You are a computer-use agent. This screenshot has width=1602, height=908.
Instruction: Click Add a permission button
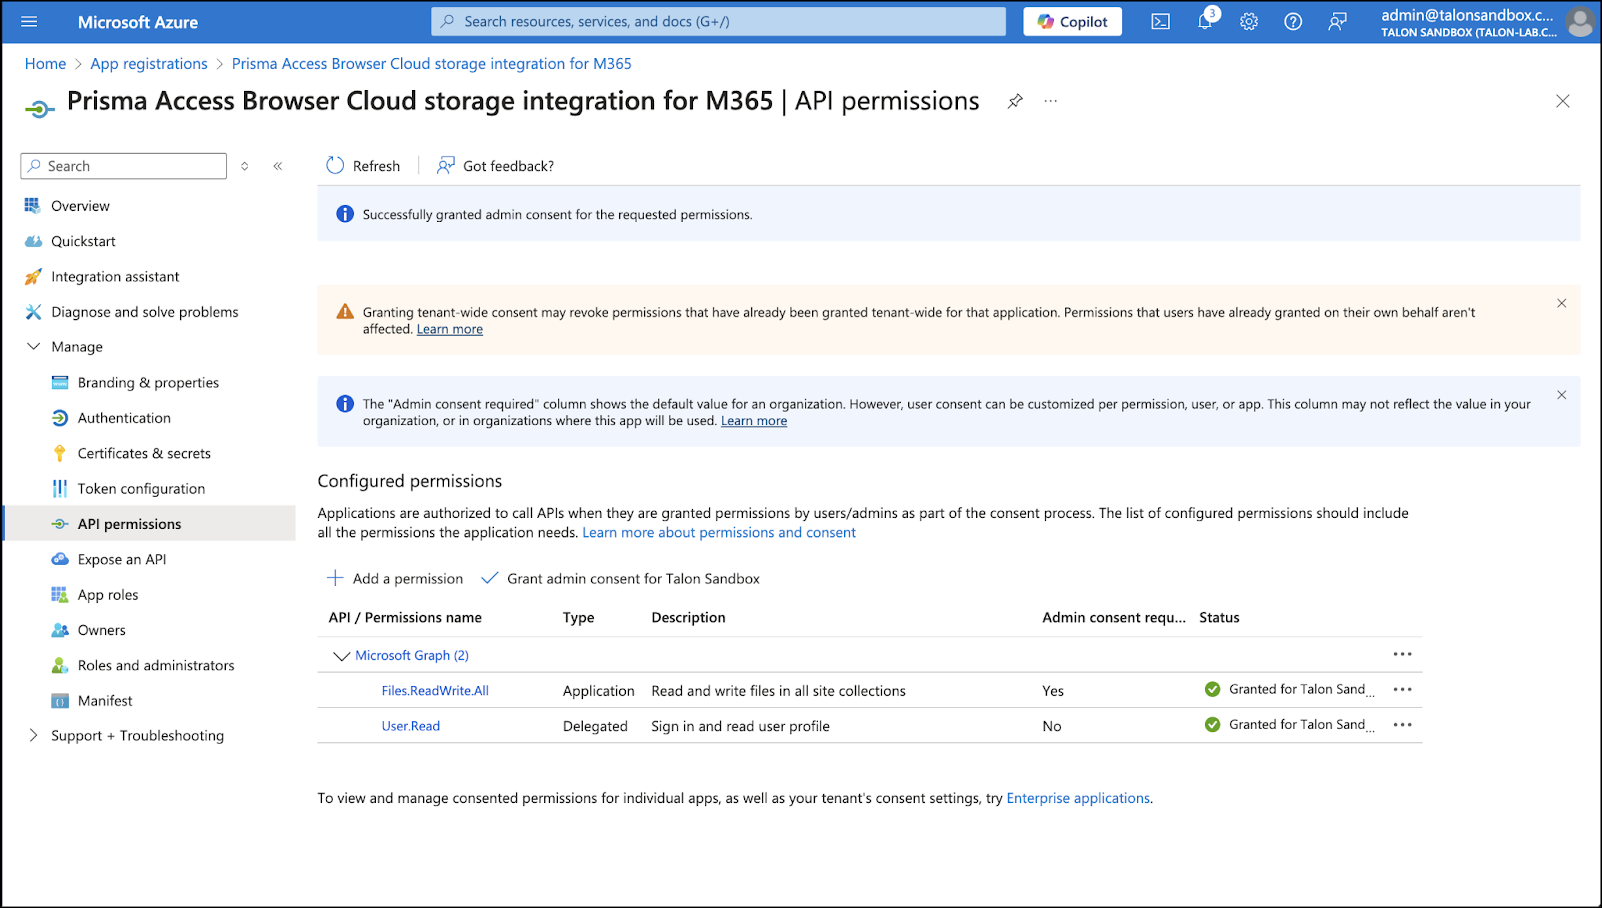point(396,579)
